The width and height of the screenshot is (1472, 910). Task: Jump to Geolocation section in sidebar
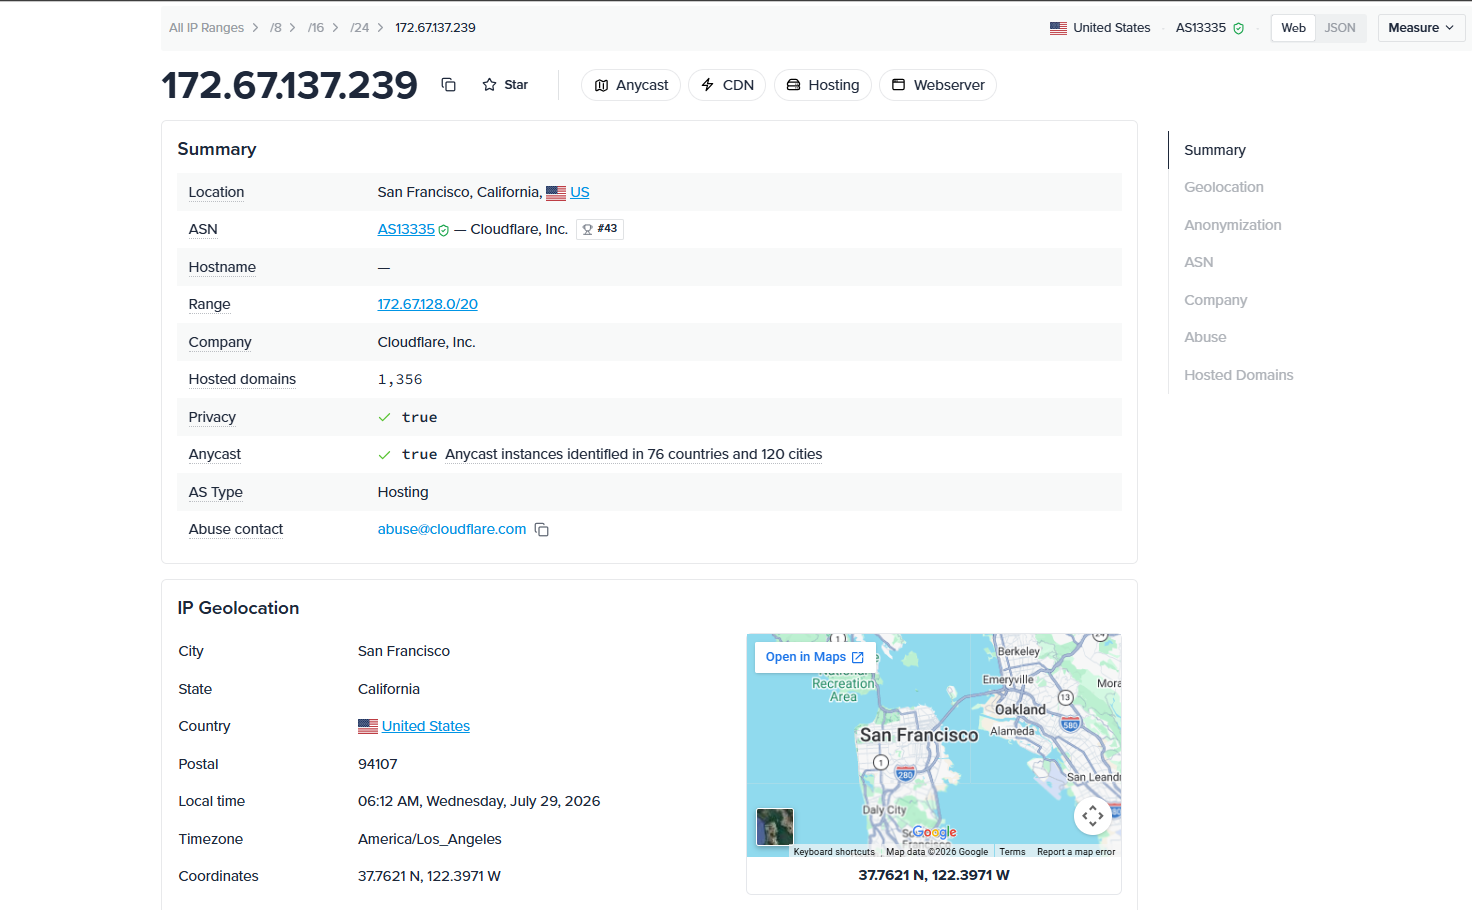(1224, 187)
